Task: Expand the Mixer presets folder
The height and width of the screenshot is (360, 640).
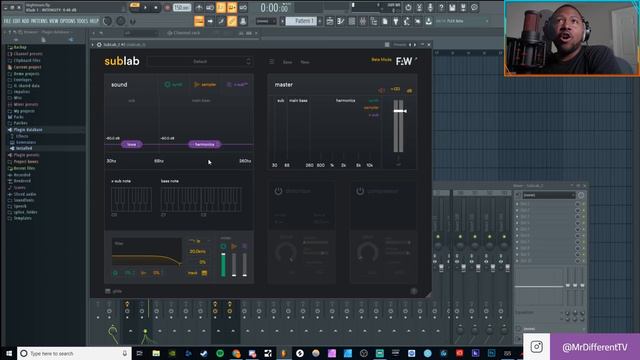Action: pos(23,104)
